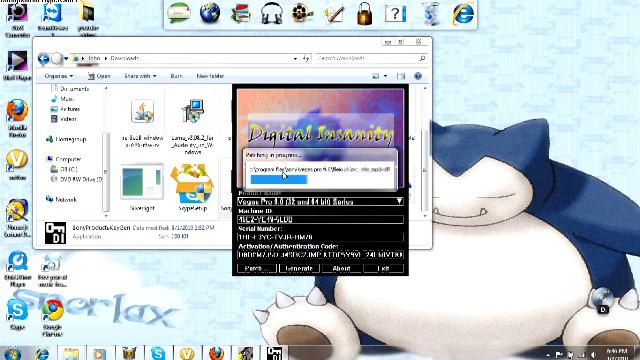The image size is (640, 360).
Task: Click the Downloads segment in the address path
Action: point(124,58)
